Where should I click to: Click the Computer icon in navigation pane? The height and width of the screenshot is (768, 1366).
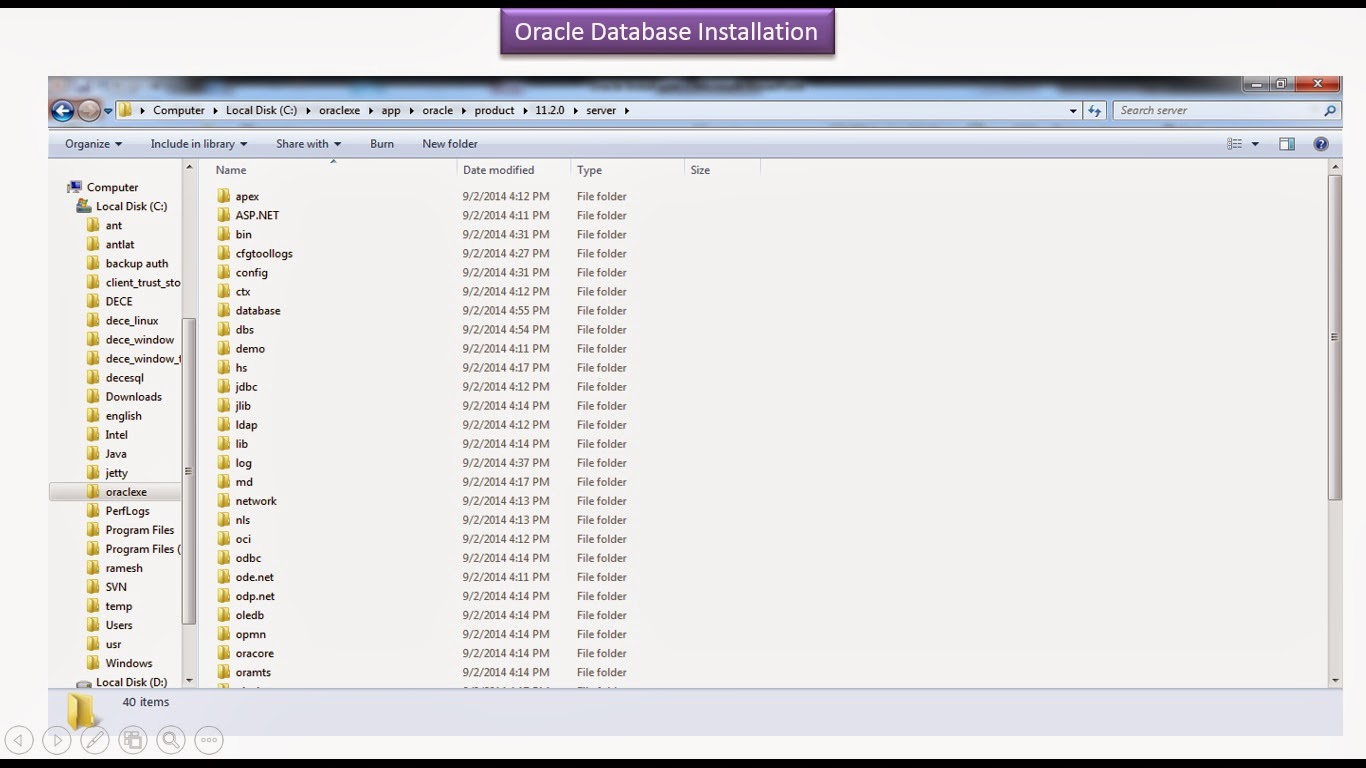74,187
